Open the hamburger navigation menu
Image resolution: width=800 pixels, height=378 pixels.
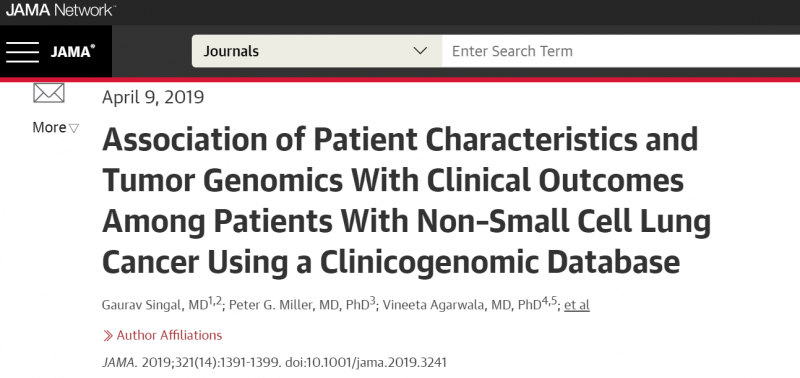(x=22, y=52)
